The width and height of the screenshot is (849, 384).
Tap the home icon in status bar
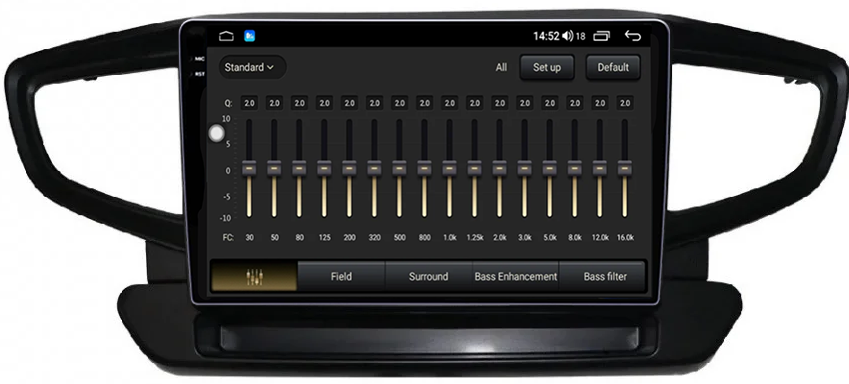point(226,36)
